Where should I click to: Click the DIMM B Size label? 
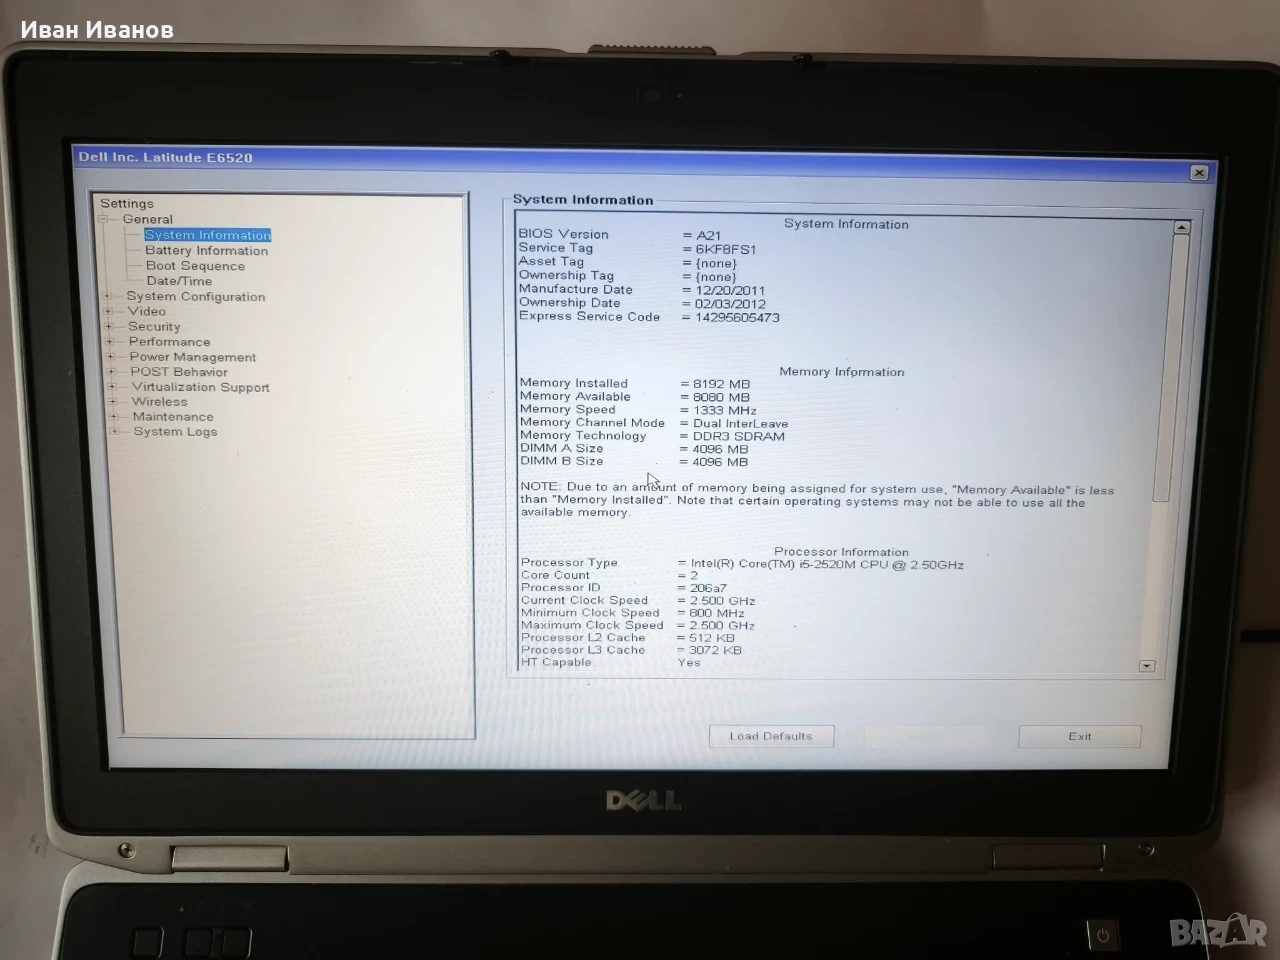pyautogui.click(x=562, y=461)
